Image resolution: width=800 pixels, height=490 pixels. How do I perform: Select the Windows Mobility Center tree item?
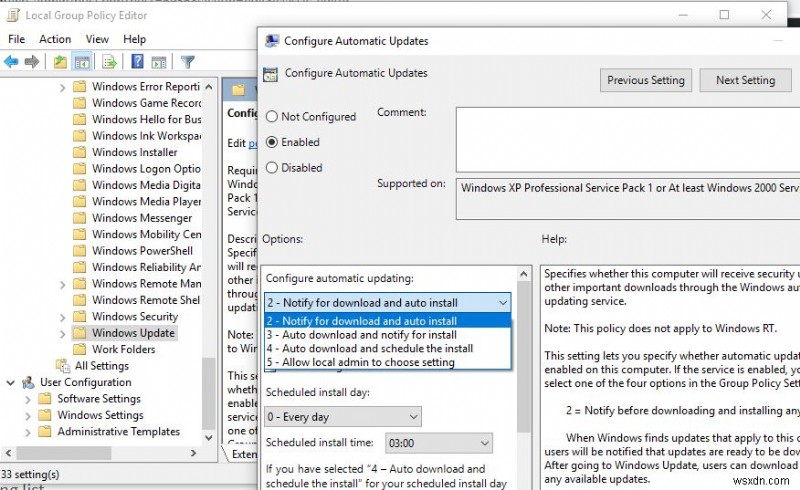(146, 234)
